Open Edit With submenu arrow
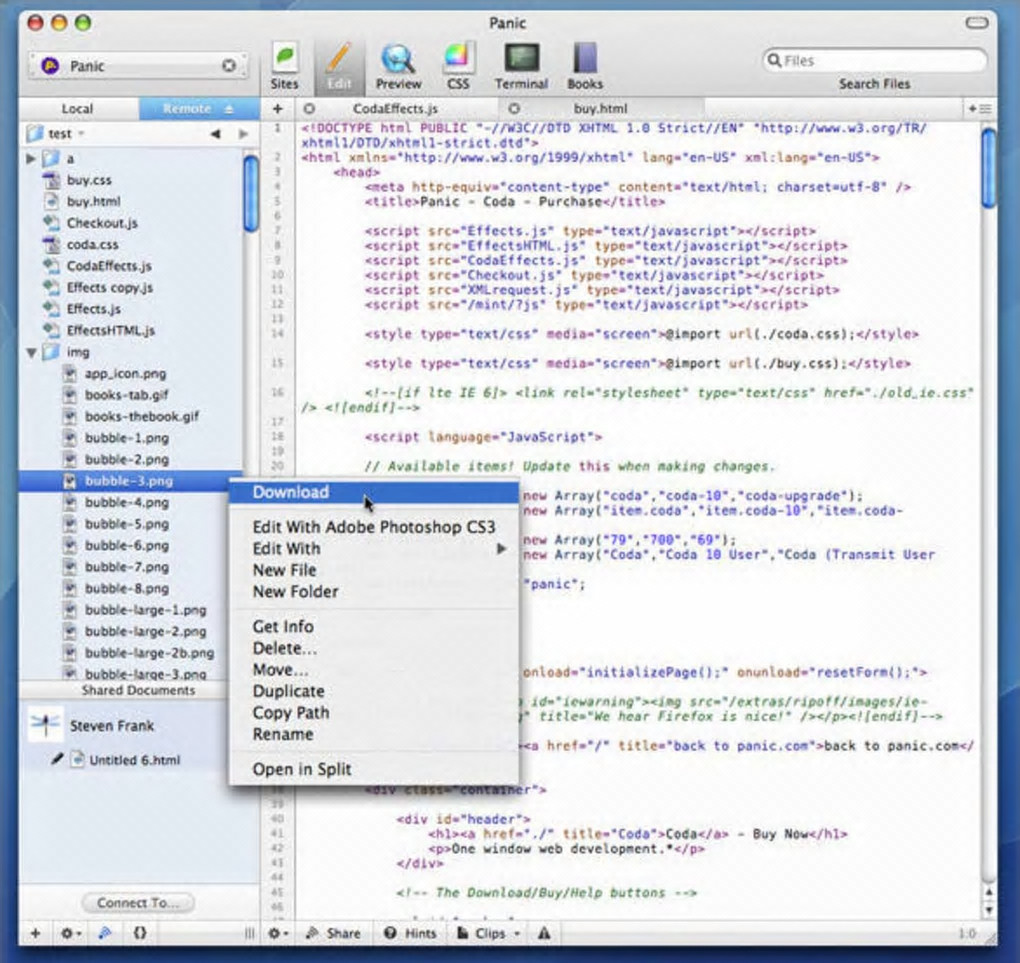Image resolution: width=1020 pixels, height=963 pixels. [502, 548]
